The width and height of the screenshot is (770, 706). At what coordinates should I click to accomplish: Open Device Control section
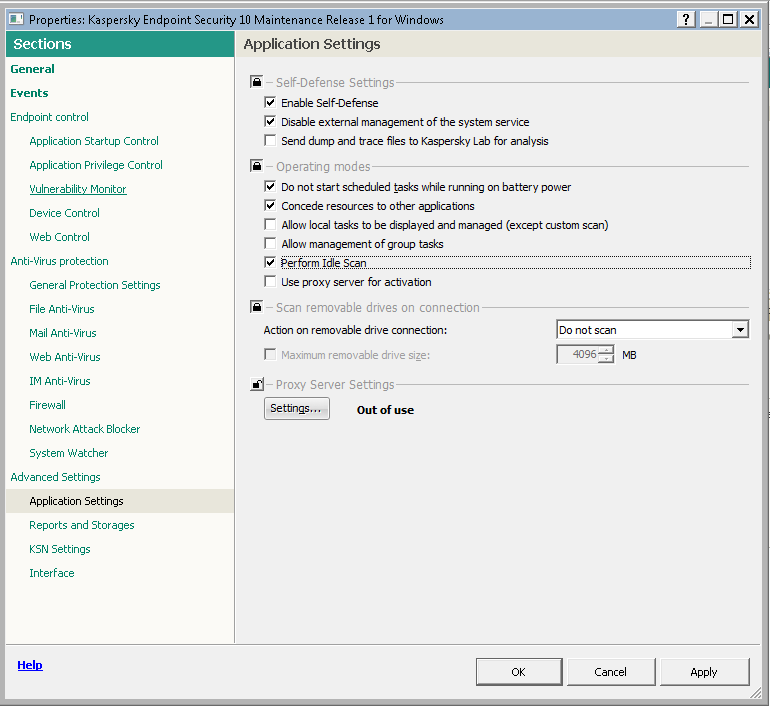(x=64, y=213)
